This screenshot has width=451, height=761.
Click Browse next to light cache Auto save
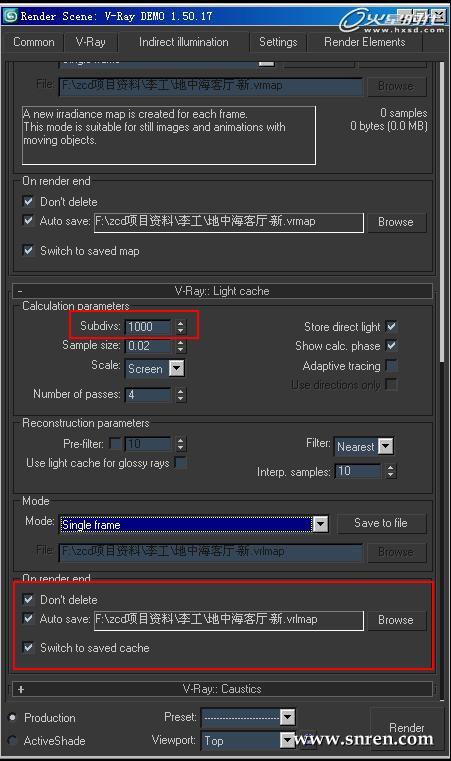point(396,620)
